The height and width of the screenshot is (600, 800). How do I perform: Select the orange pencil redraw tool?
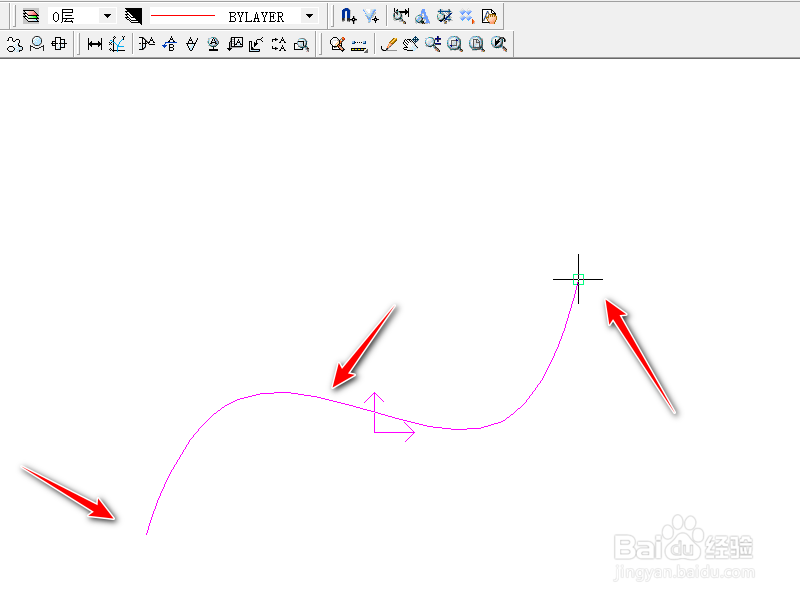point(389,44)
